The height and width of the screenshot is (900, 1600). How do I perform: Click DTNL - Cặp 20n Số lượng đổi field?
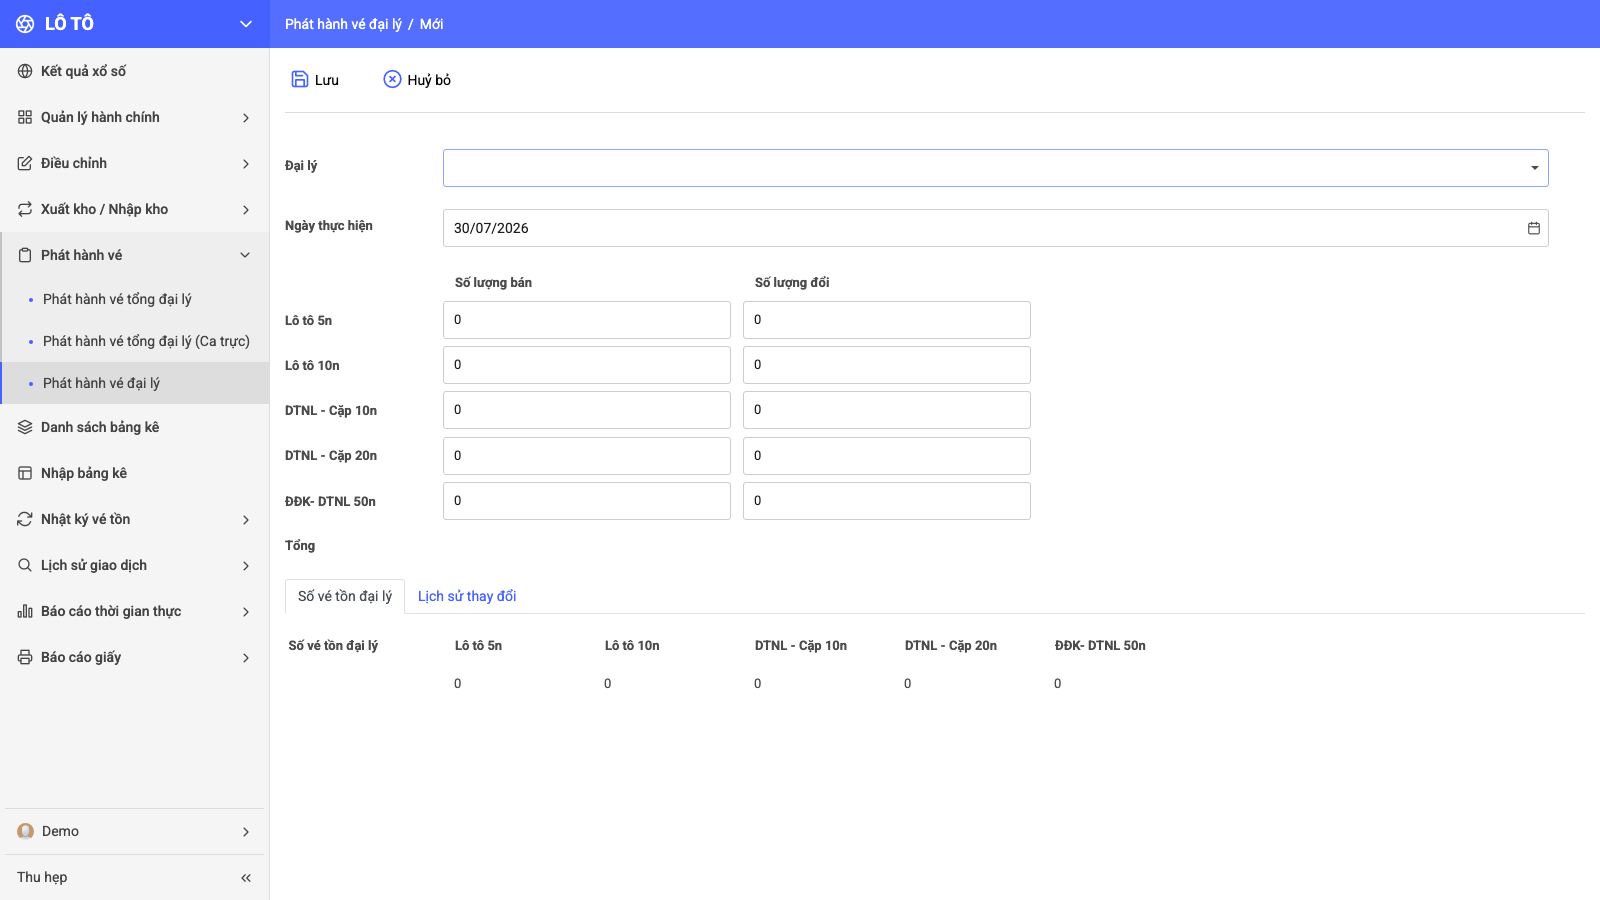[x=887, y=456]
